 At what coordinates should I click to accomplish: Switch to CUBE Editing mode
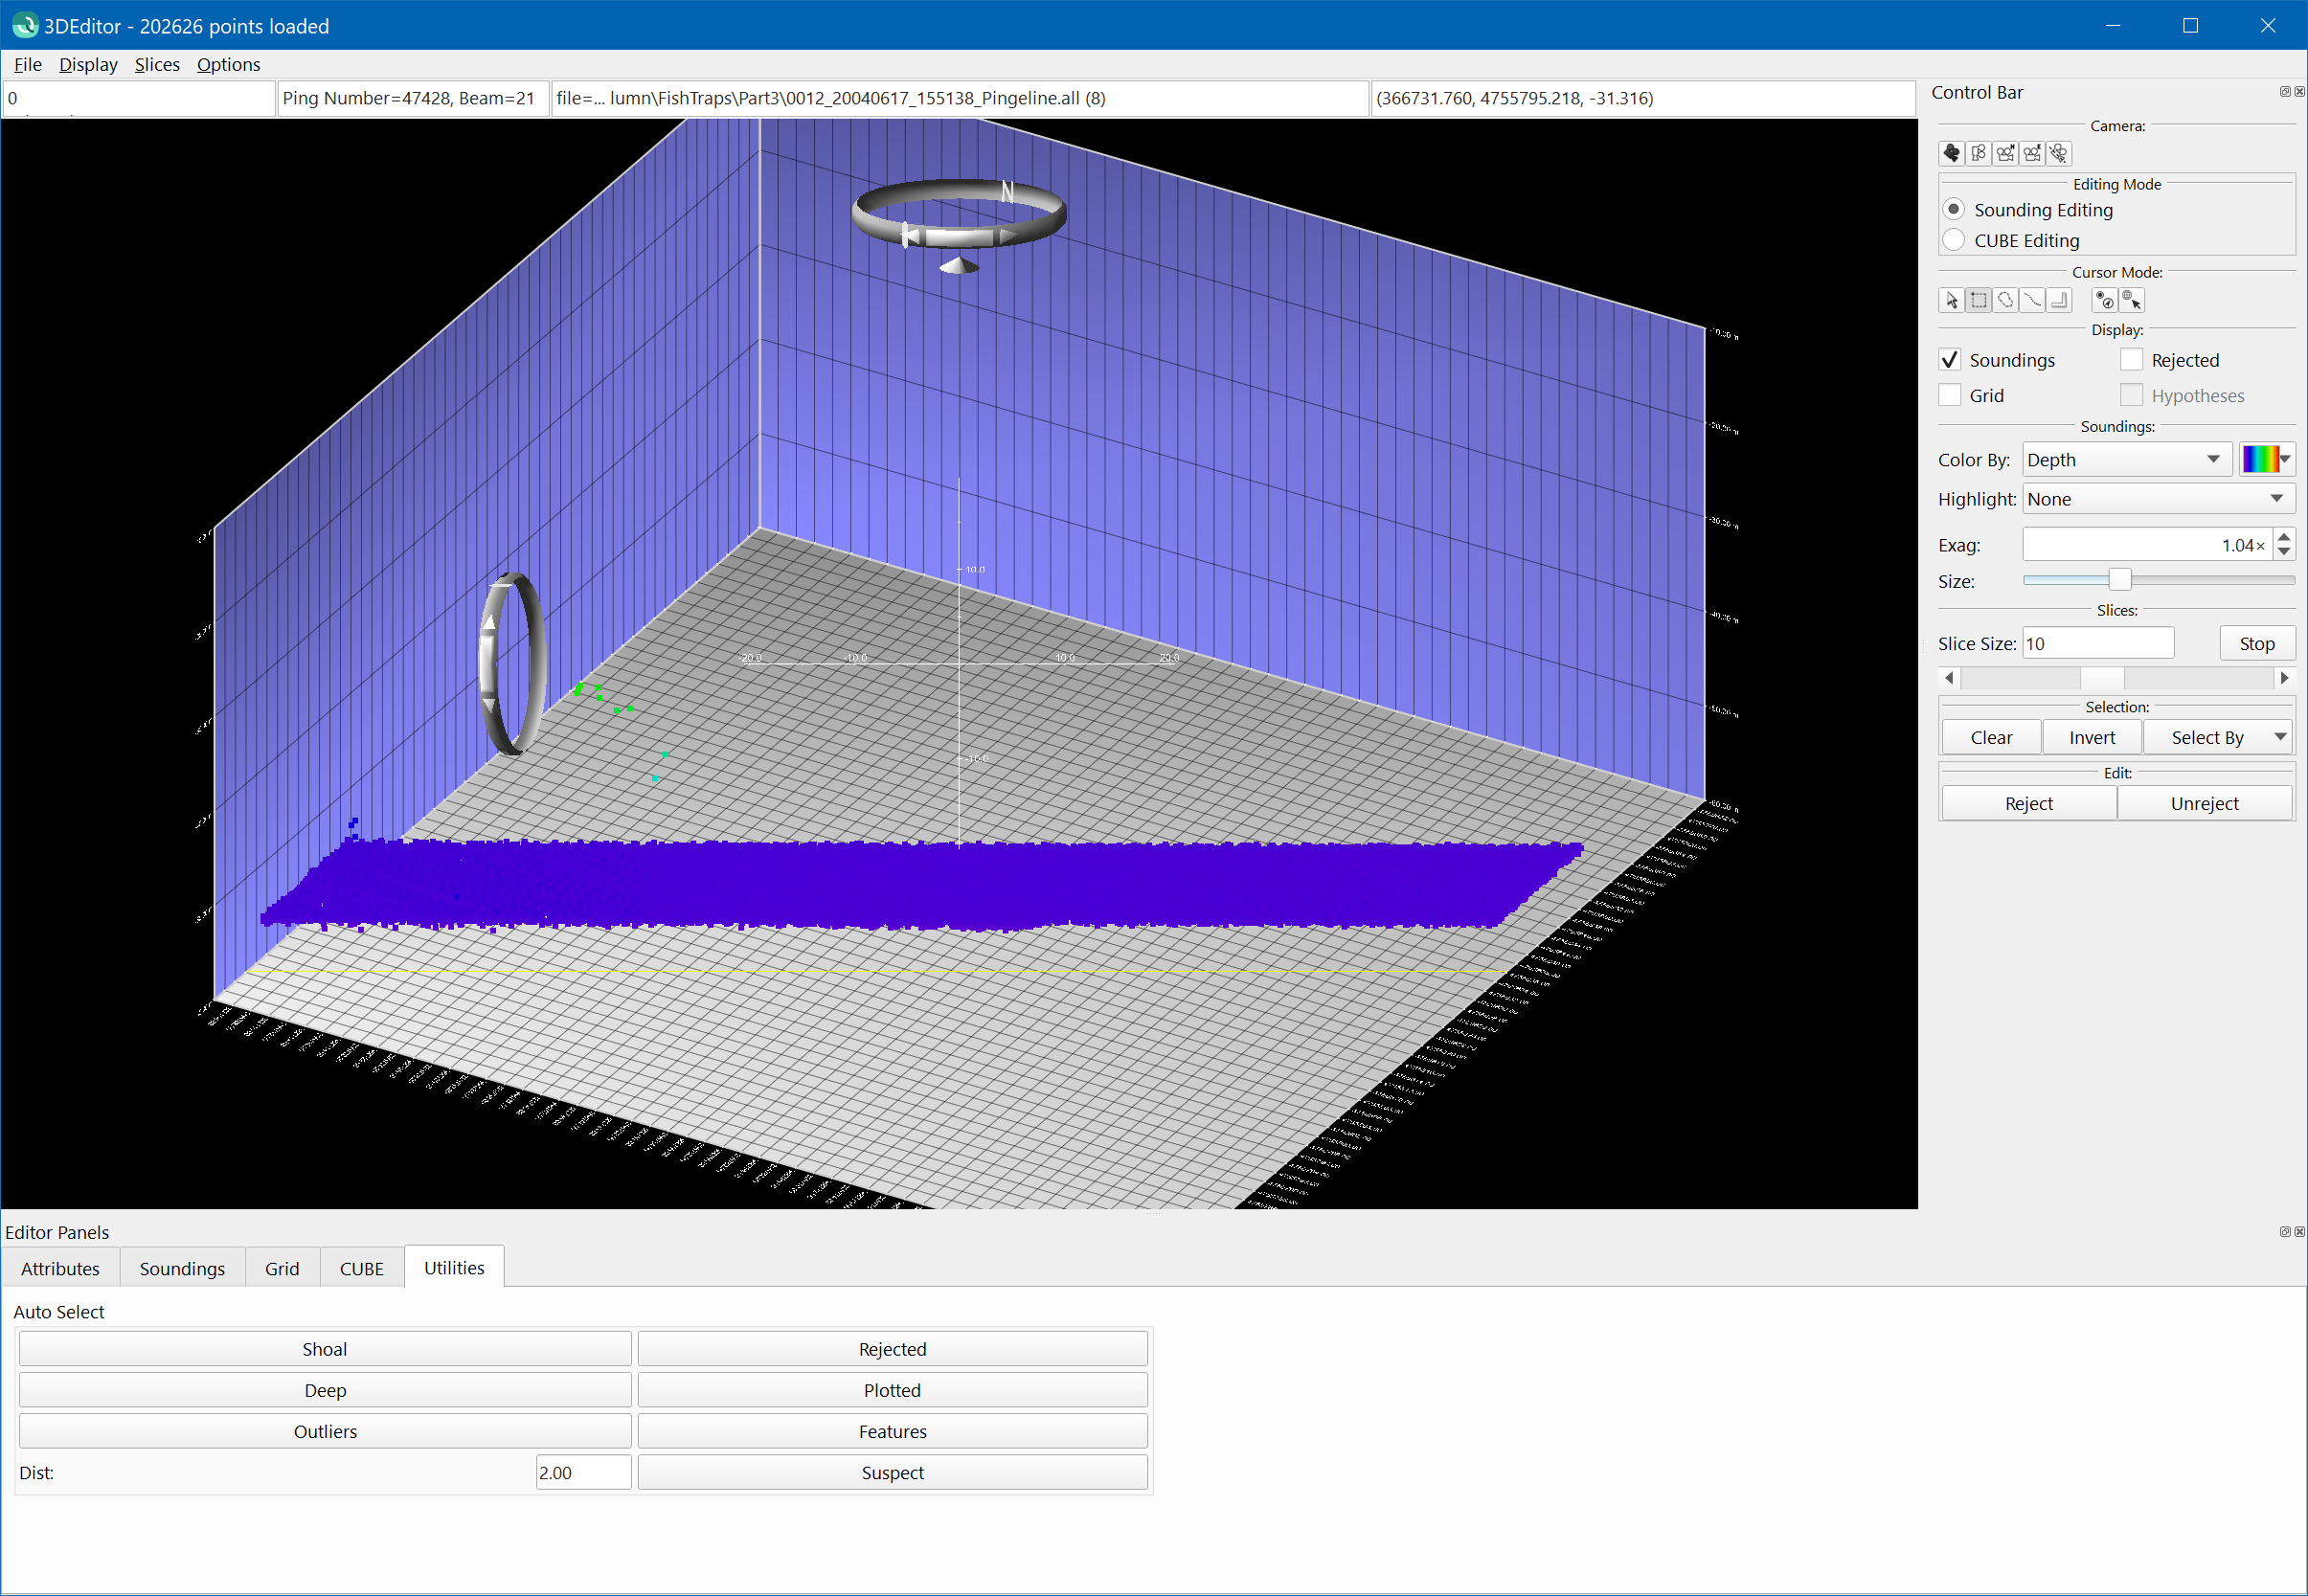1954,241
